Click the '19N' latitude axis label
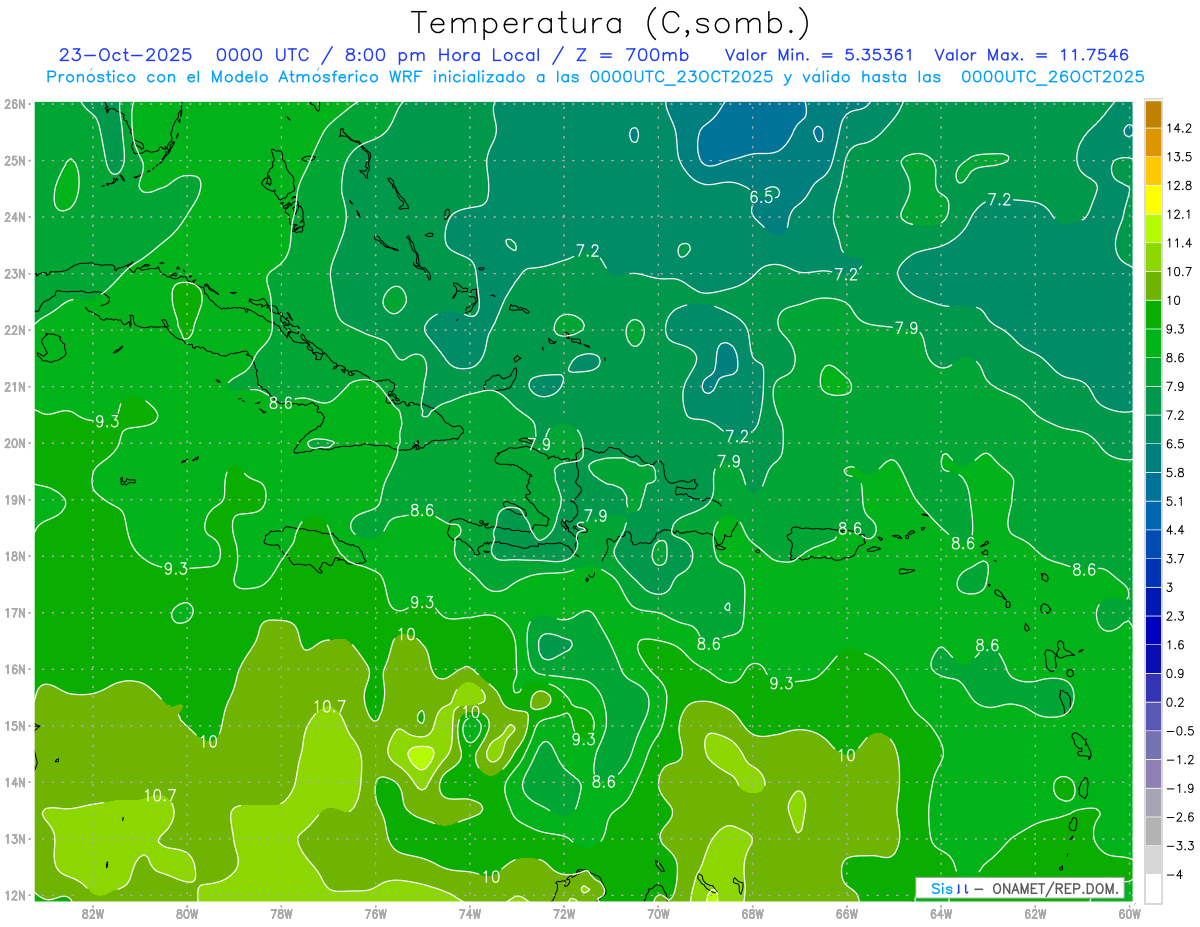Screen dimensions: 1200x927 pos(15,499)
